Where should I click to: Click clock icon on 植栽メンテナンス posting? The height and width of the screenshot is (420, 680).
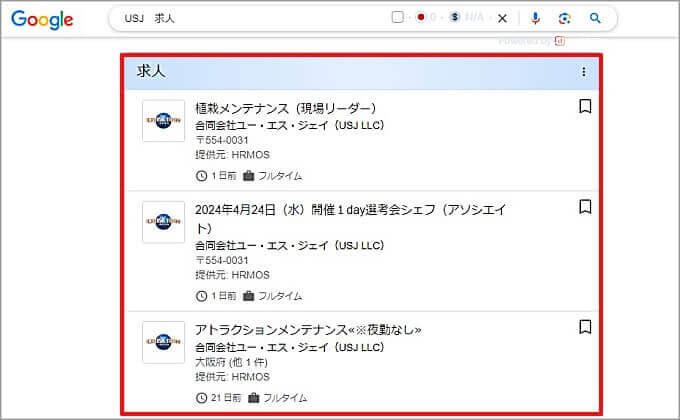pyautogui.click(x=201, y=176)
